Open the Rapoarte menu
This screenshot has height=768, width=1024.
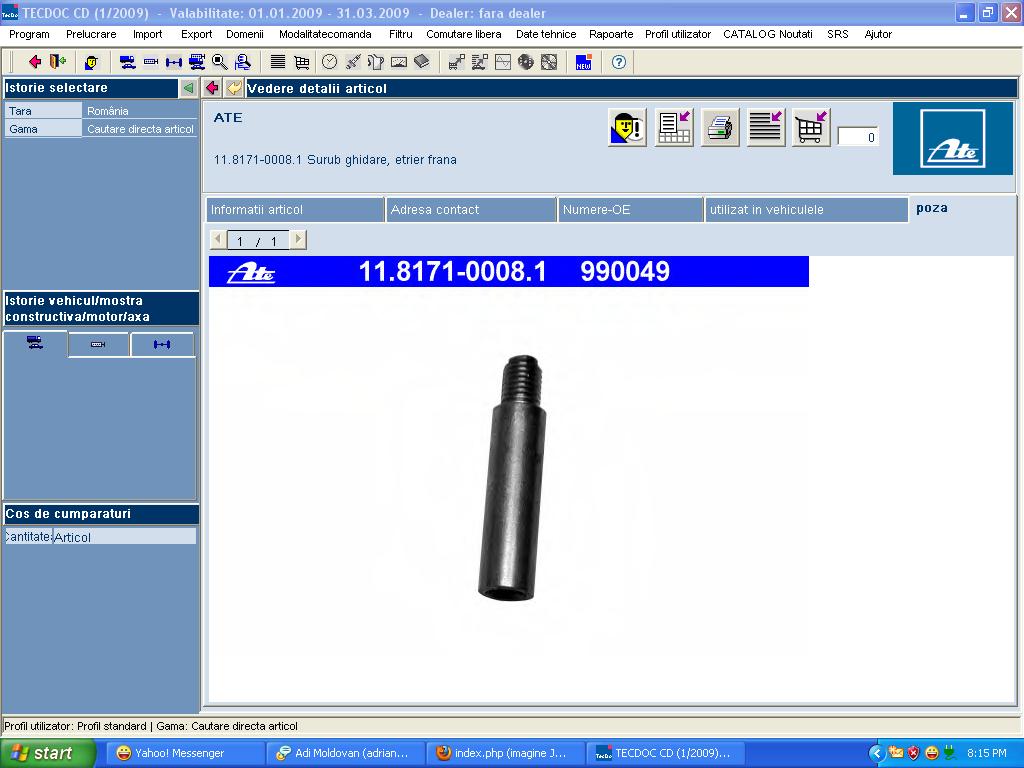pos(611,34)
